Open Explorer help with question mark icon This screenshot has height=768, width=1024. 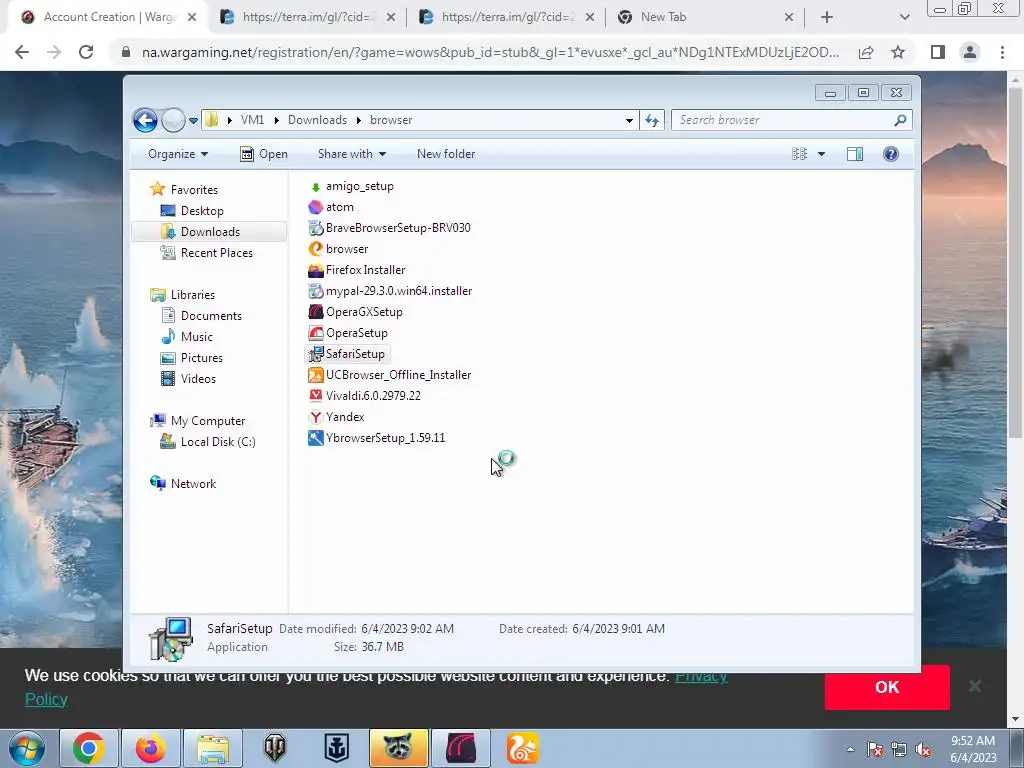coord(891,154)
